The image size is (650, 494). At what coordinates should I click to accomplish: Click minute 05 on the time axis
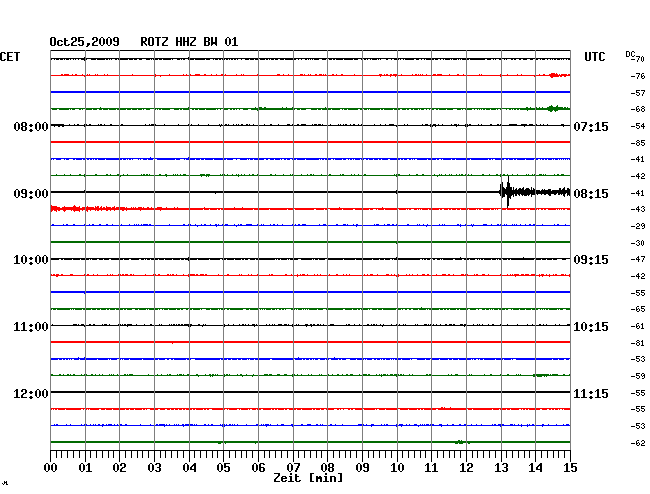pyautogui.click(x=223, y=468)
